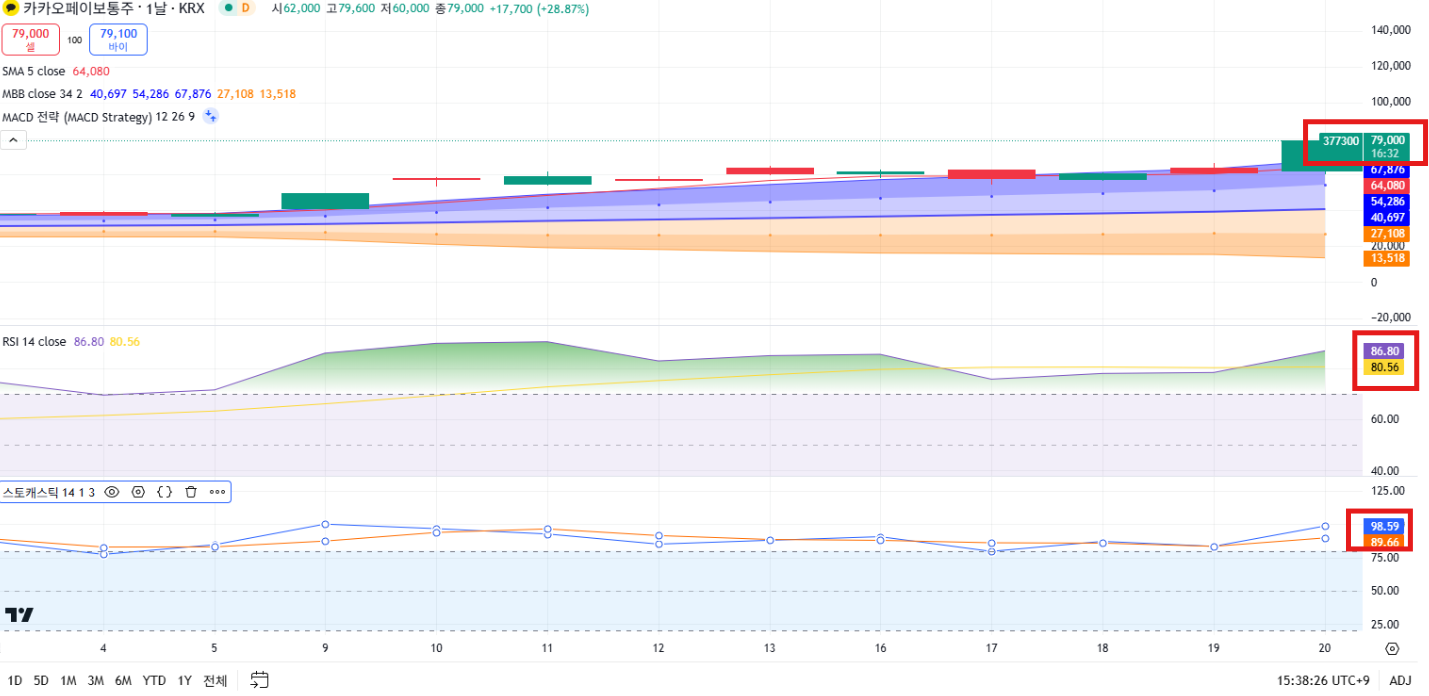Select the 전체 (all) time range
Screen dimensions: 1429x696
click(x=215, y=681)
